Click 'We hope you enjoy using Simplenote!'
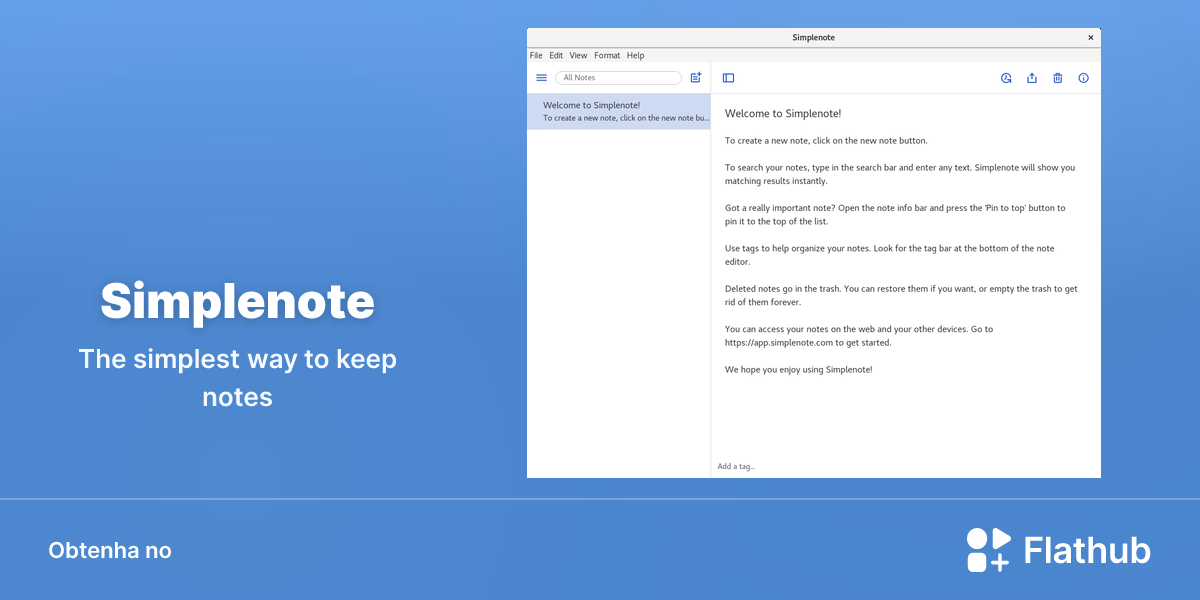 coord(799,370)
